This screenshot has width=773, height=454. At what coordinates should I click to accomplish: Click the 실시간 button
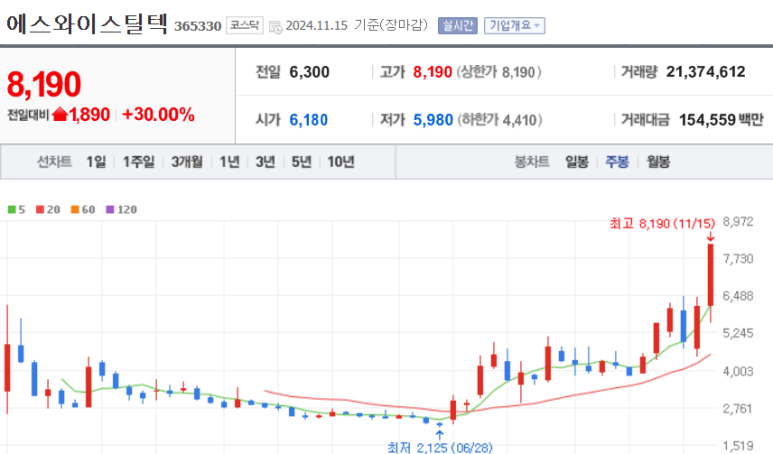click(457, 25)
